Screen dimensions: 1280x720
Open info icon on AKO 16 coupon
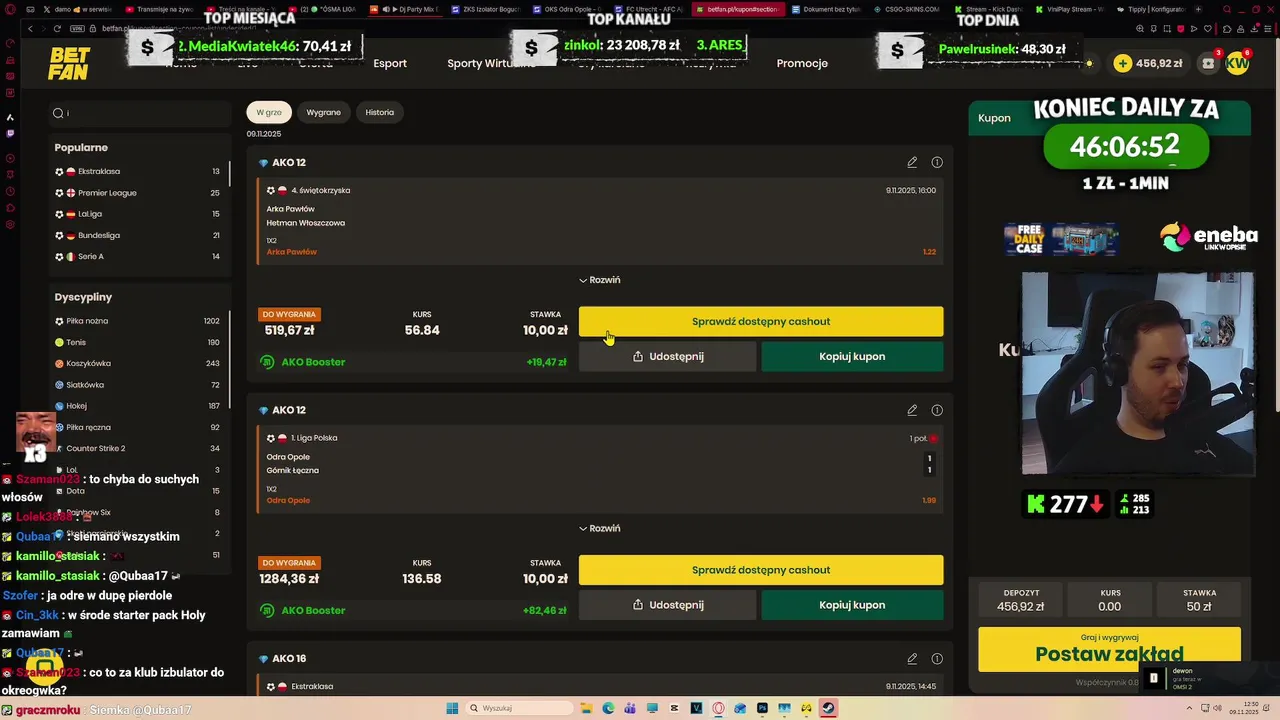coord(937,659)
